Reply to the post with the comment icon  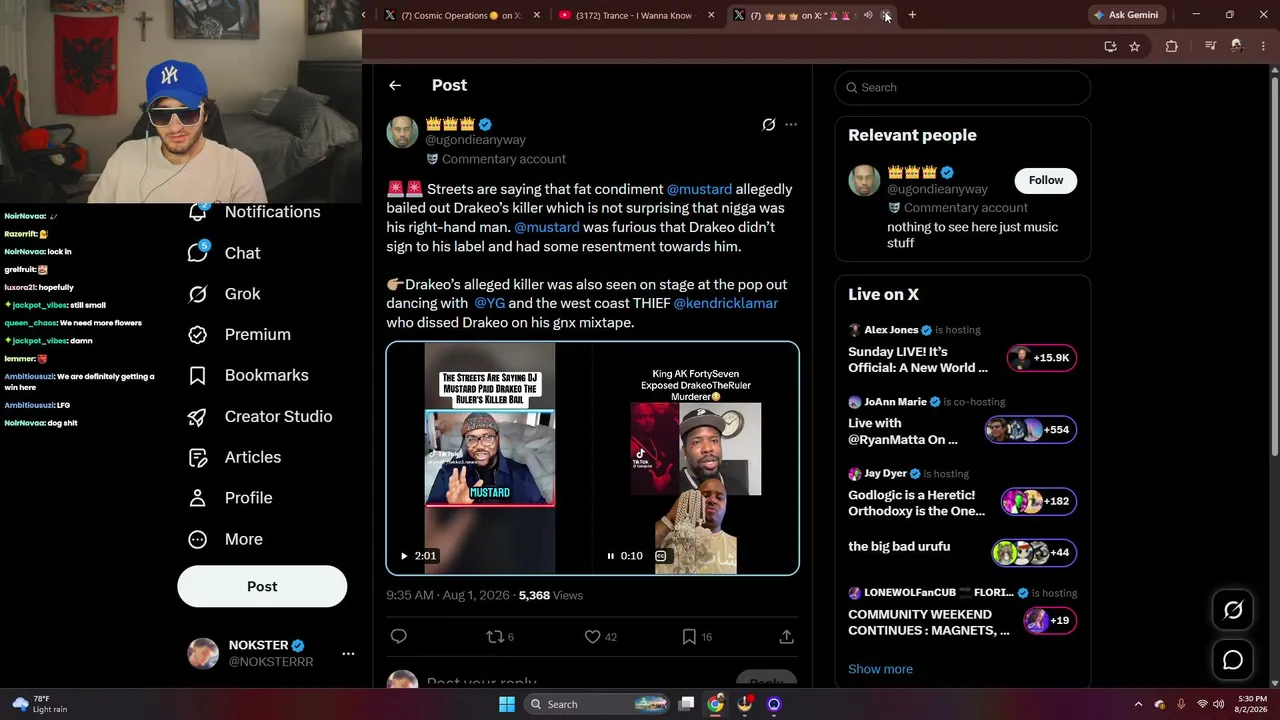pos(399,637)
